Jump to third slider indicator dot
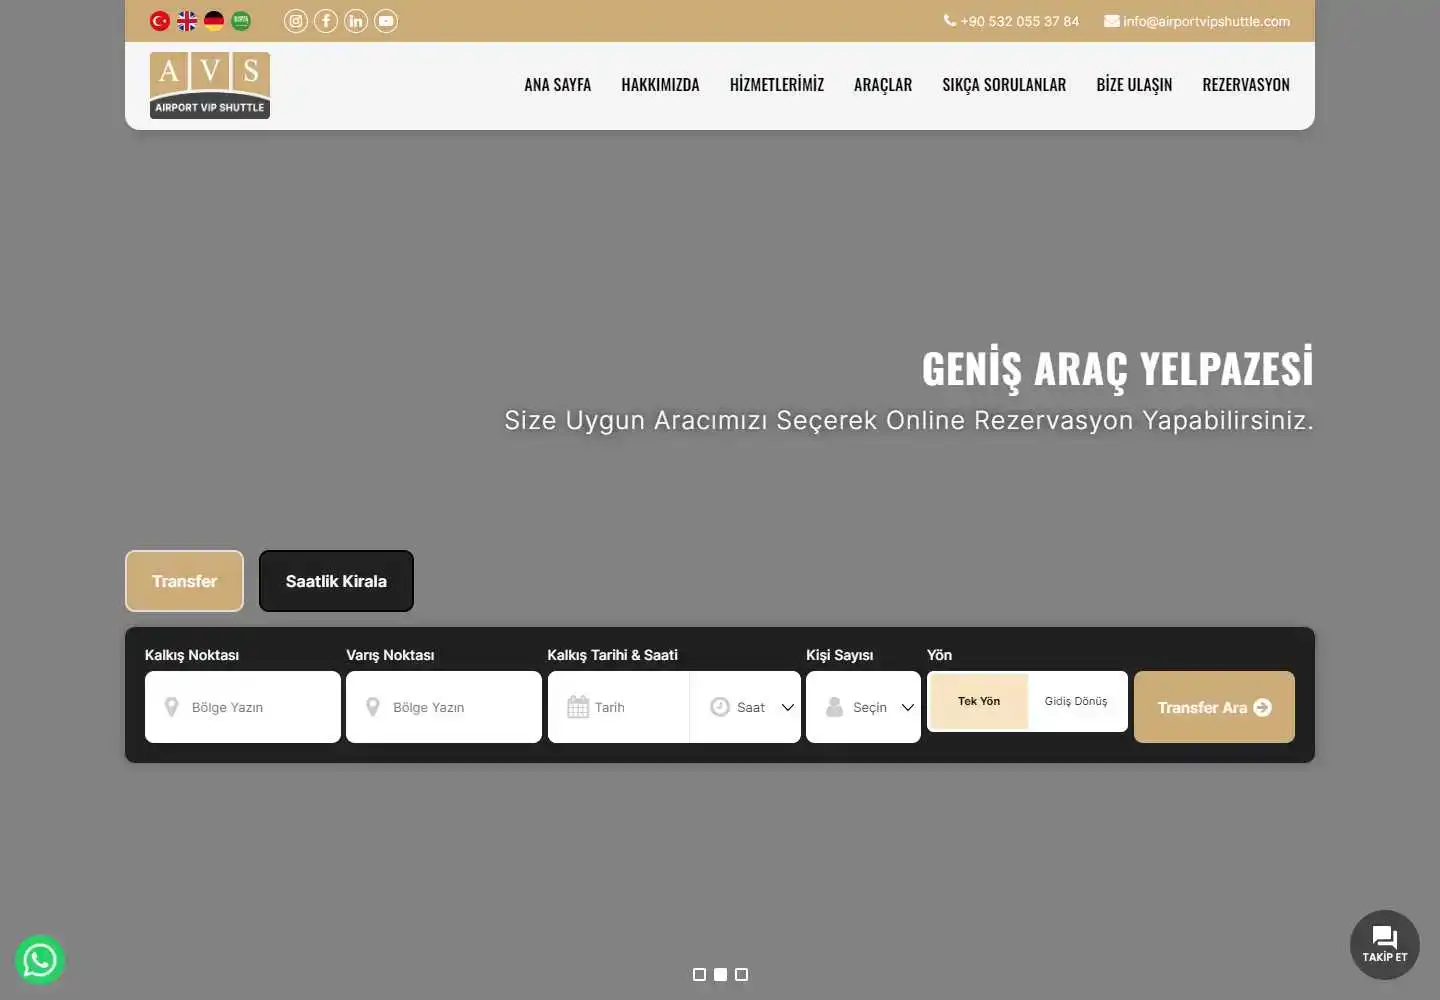 (x=741, y=974)
